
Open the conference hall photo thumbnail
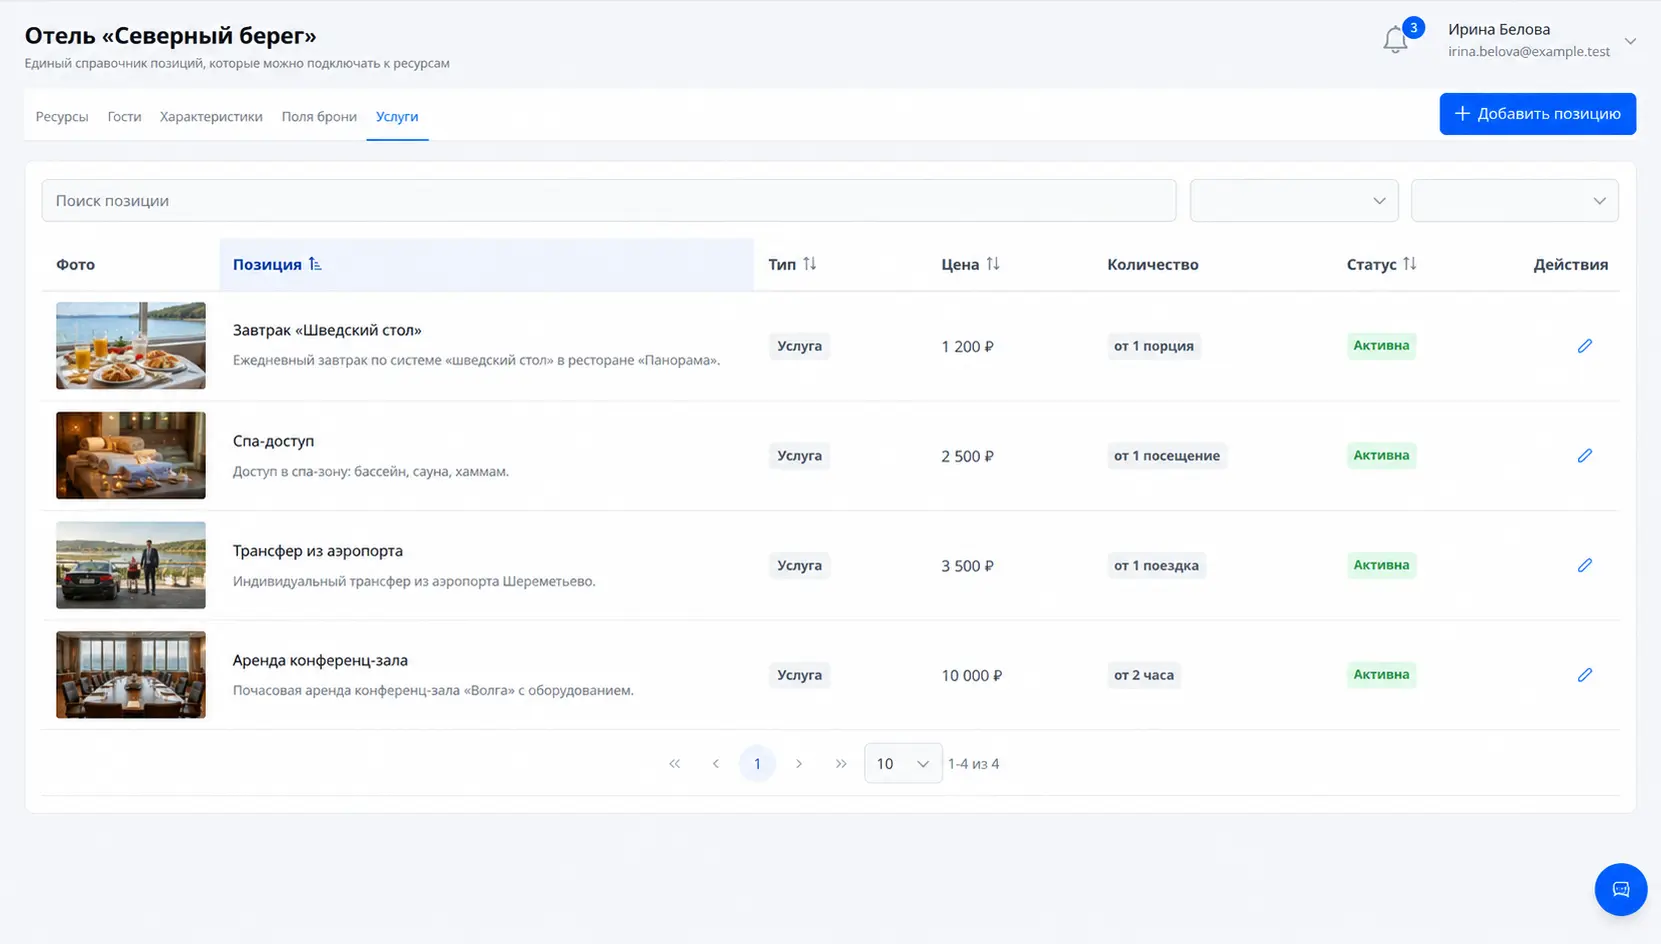131,675
